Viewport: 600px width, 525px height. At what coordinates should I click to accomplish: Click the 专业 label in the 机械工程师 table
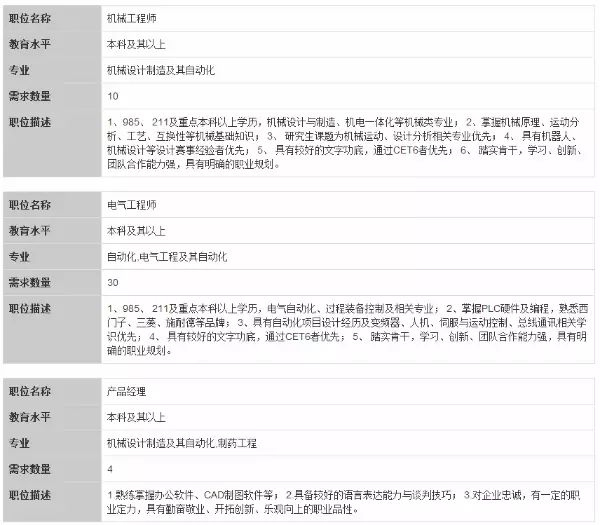(x=19, y=70)
